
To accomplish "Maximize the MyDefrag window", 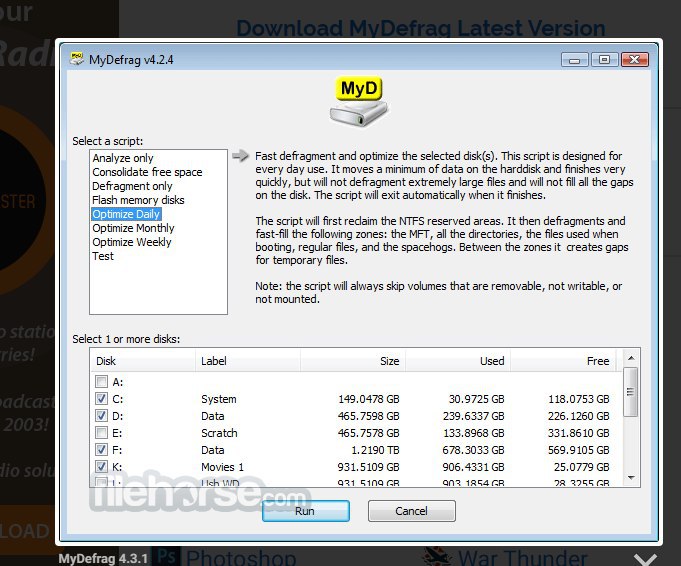I will pos(604,60).
